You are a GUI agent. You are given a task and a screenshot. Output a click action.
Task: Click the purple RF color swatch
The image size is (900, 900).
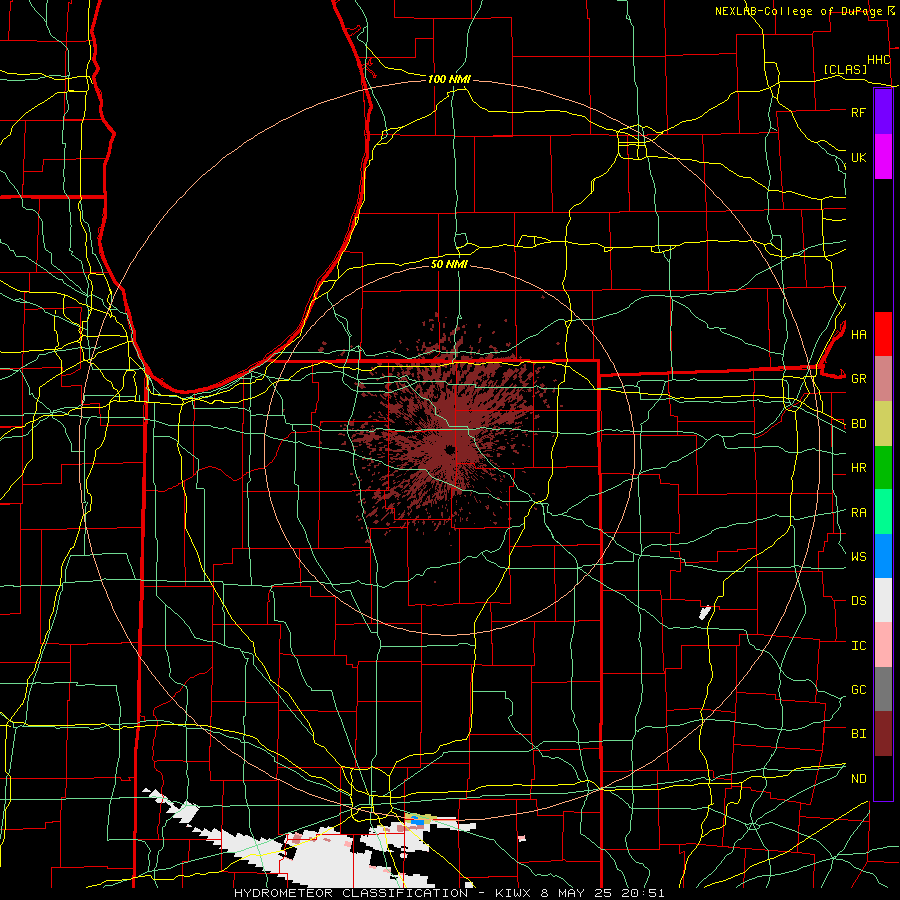[883, 112]
